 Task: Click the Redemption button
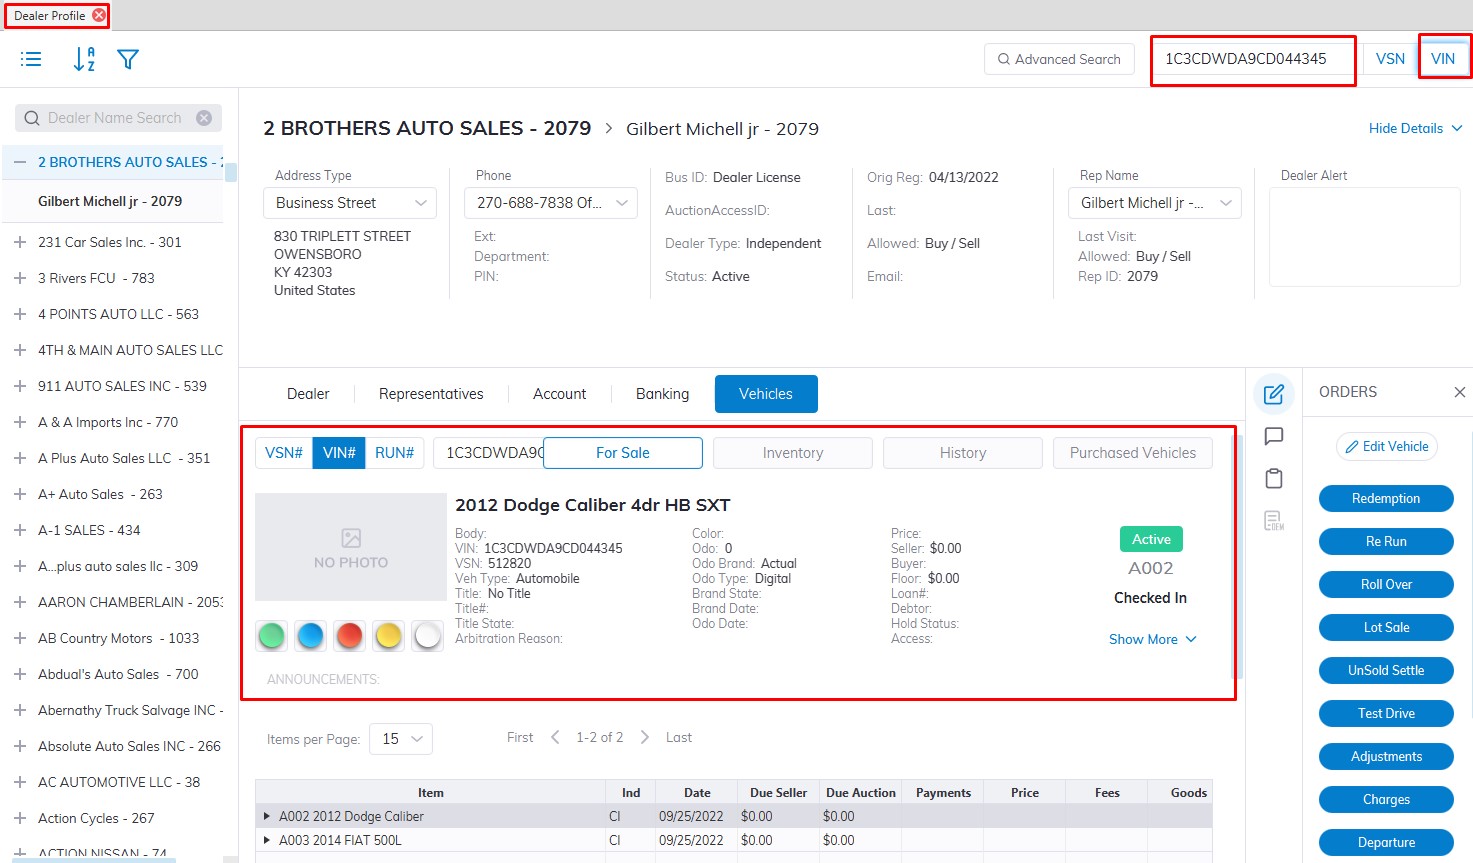(1385, 499)
